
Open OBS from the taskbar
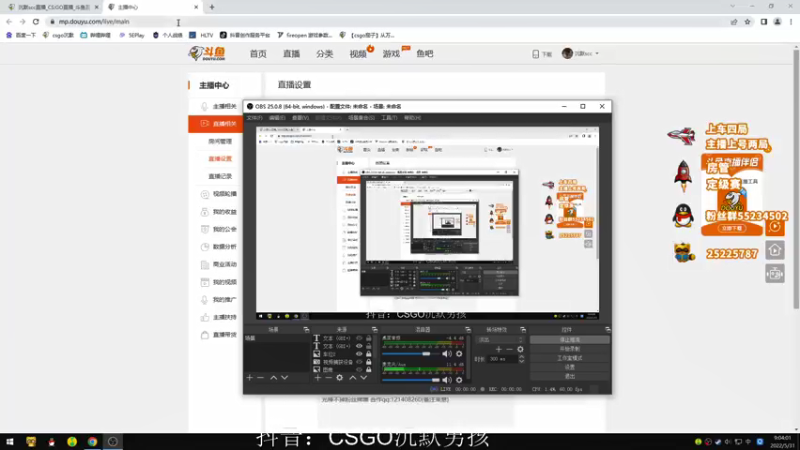[113, 442]
